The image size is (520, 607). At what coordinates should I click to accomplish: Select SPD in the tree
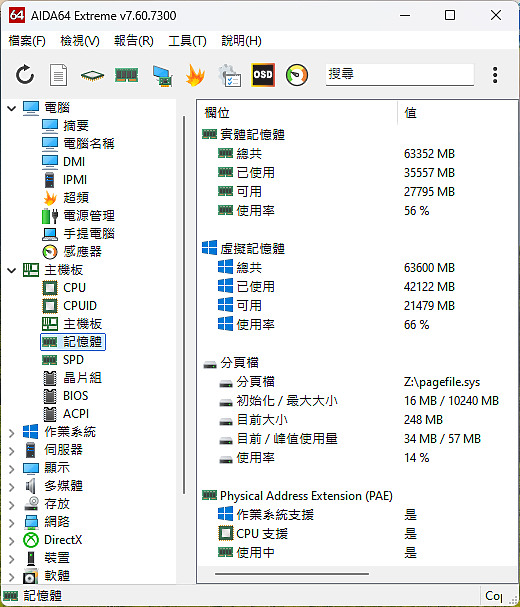pos(73,360)
